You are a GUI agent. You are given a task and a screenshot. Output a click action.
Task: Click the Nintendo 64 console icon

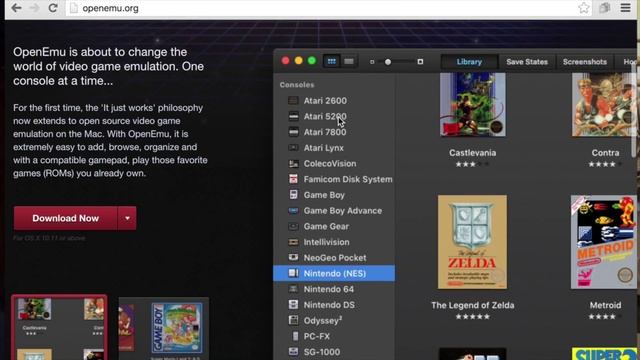293,289
